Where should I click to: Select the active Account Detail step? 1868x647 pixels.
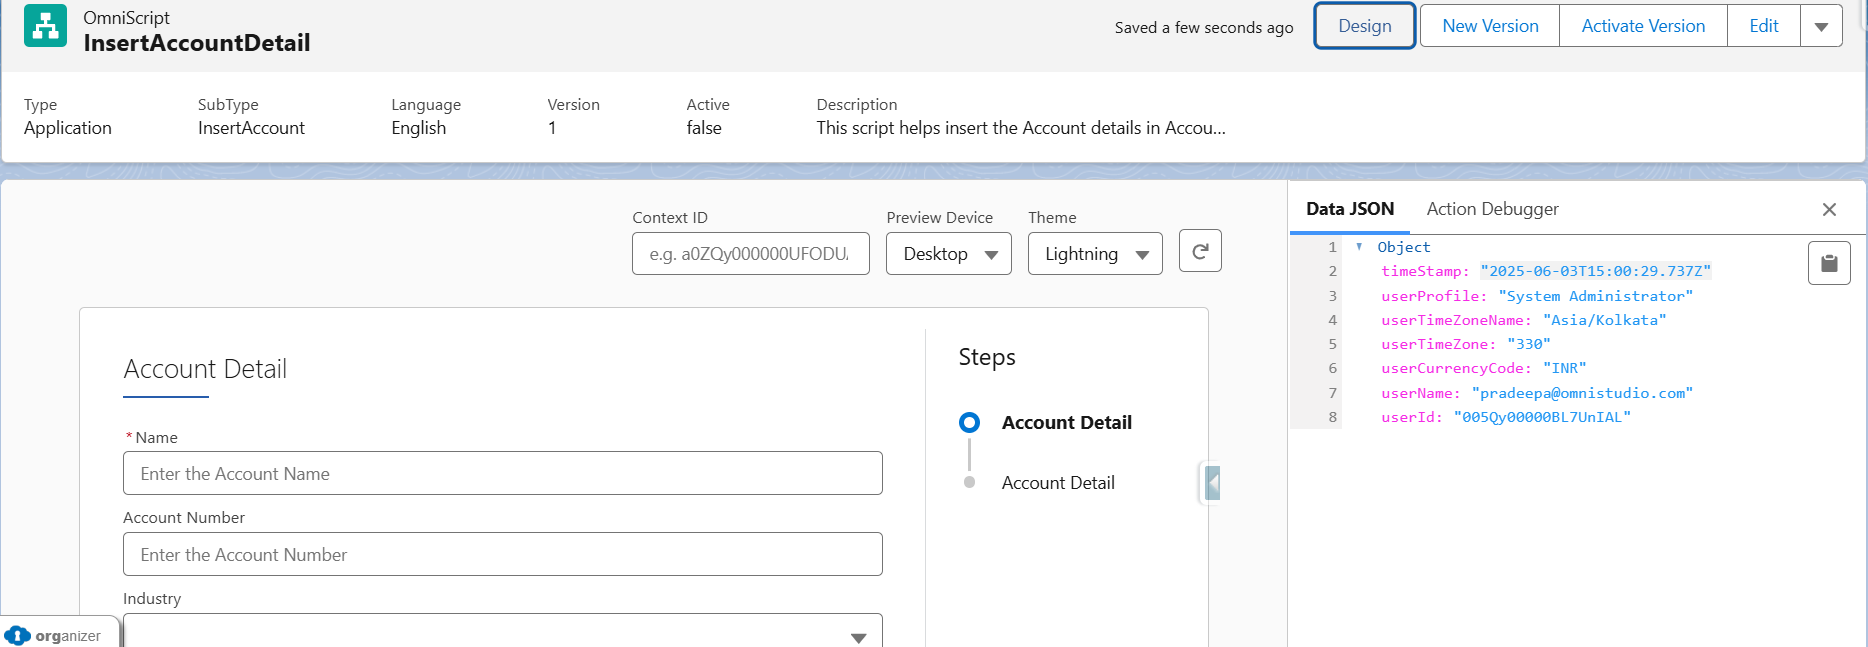[1066, 423]
